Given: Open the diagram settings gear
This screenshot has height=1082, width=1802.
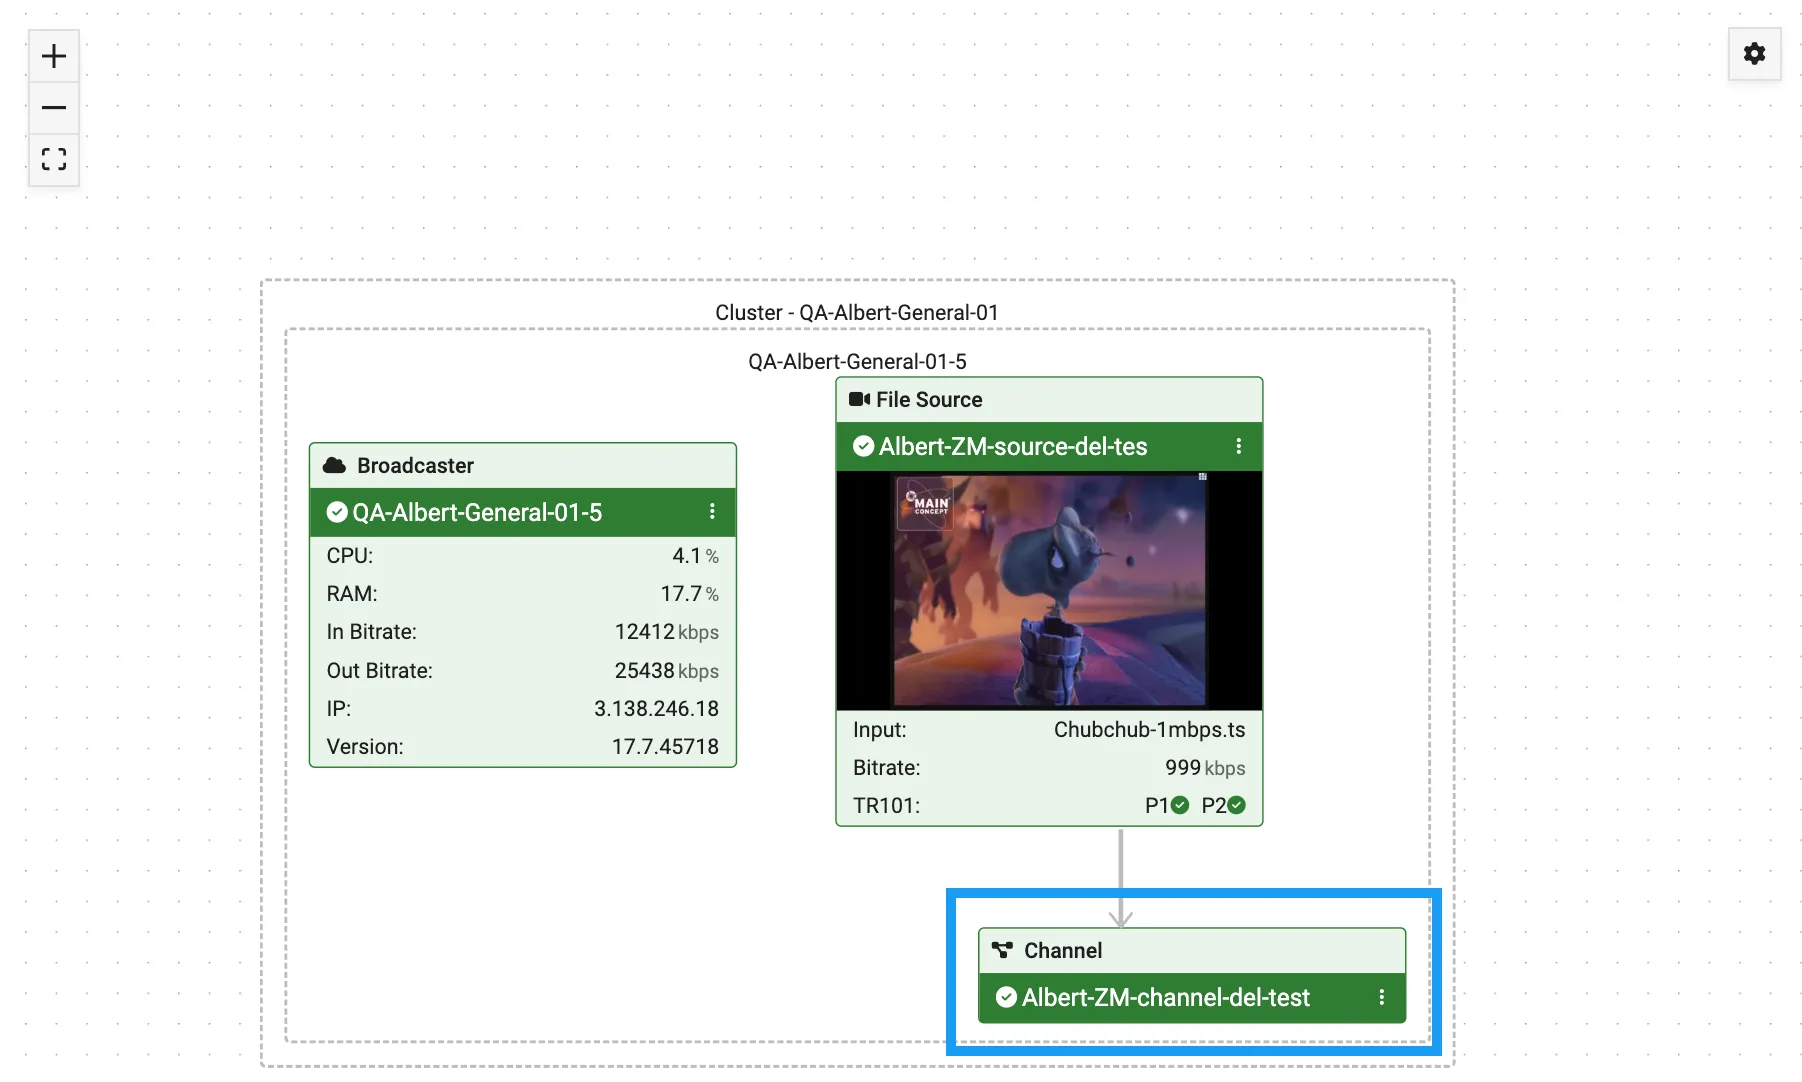Looking at the screenshot, I should (x=1754, y=54).
